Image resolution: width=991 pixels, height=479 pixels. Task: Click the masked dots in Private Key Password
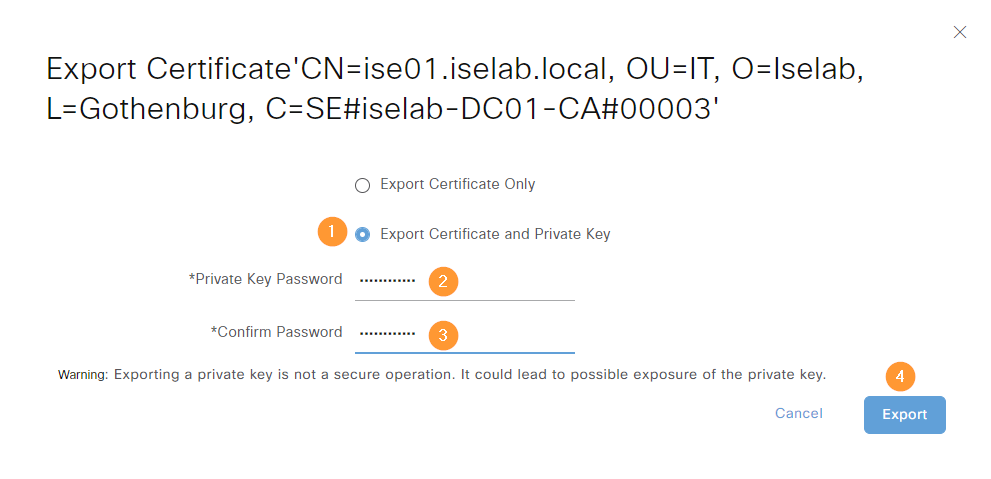coord(387,281)
